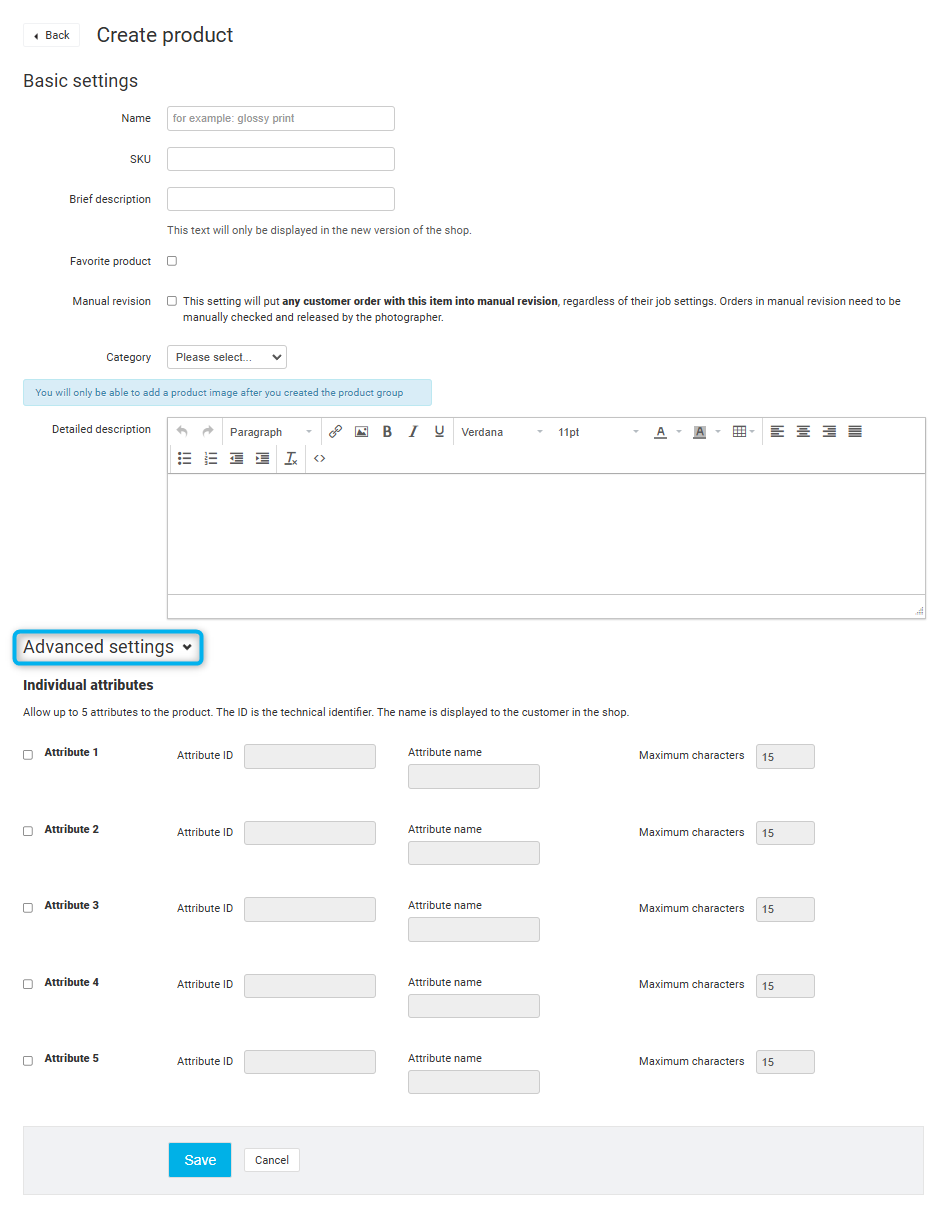This screenshot has height=1221, width=945.
Task: Click the 'Basic settings' heading
Action: [80, 81]
